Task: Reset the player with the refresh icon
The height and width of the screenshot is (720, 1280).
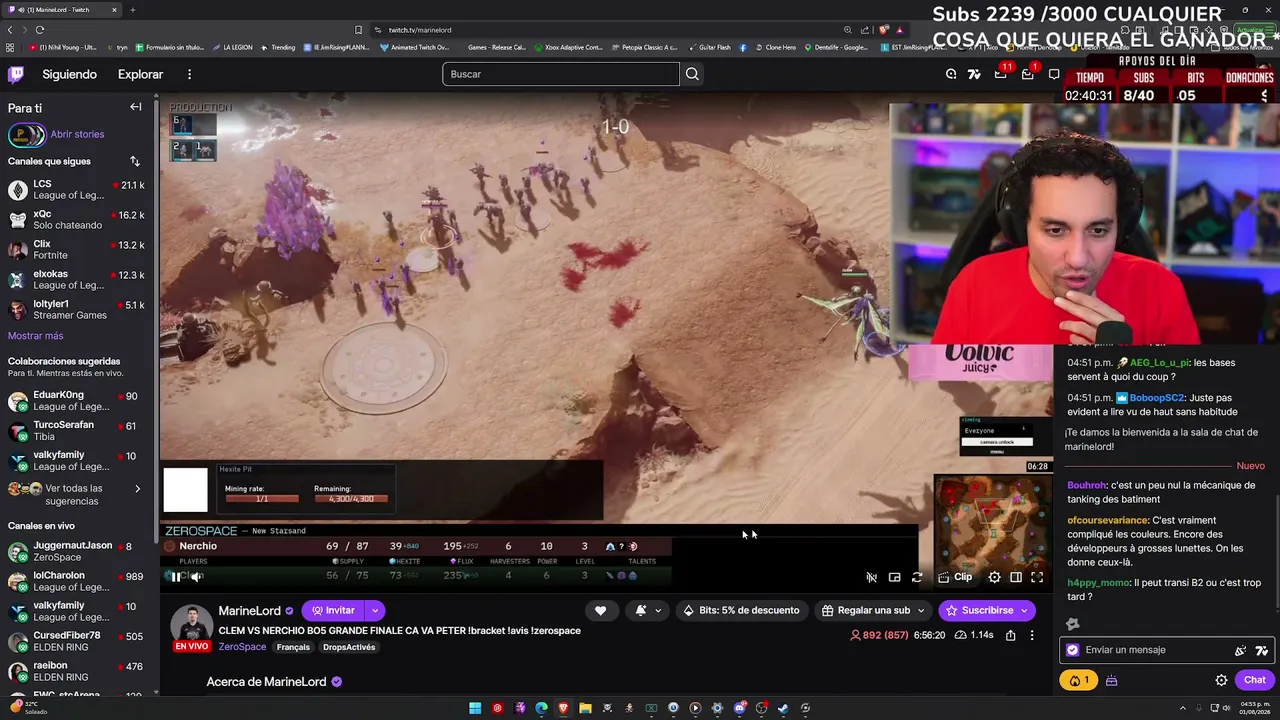Action: [917, 577]
